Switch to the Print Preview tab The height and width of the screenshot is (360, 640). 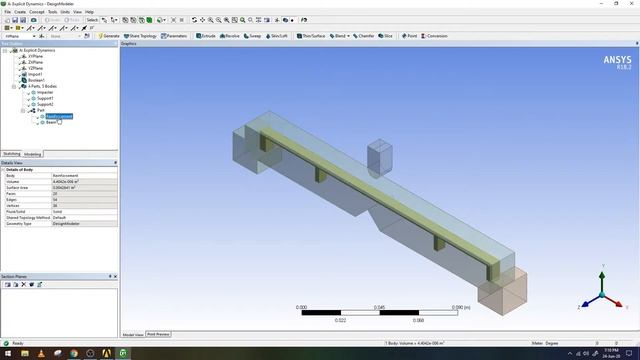click(x=158, y=334)
